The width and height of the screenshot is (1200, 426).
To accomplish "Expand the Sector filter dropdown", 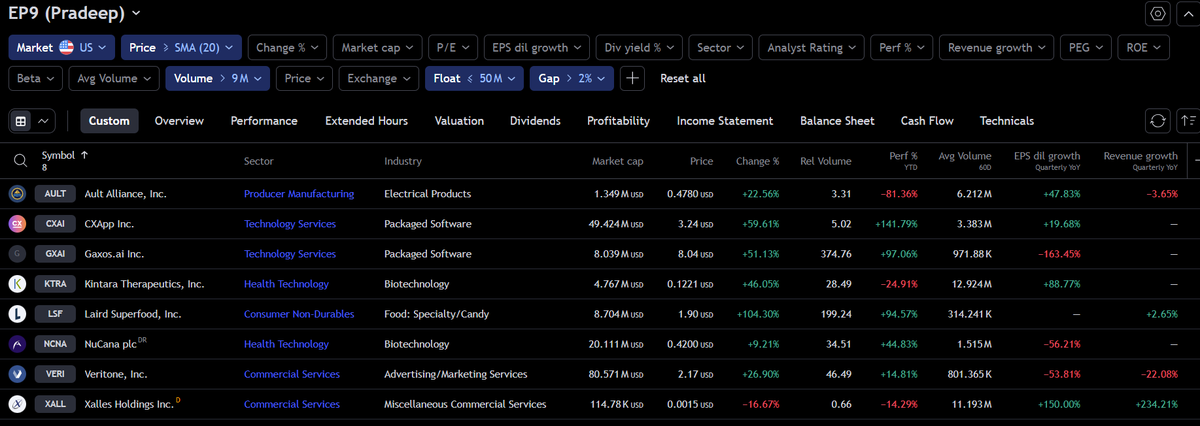I will pyautogui.click(x=720, y=47).
